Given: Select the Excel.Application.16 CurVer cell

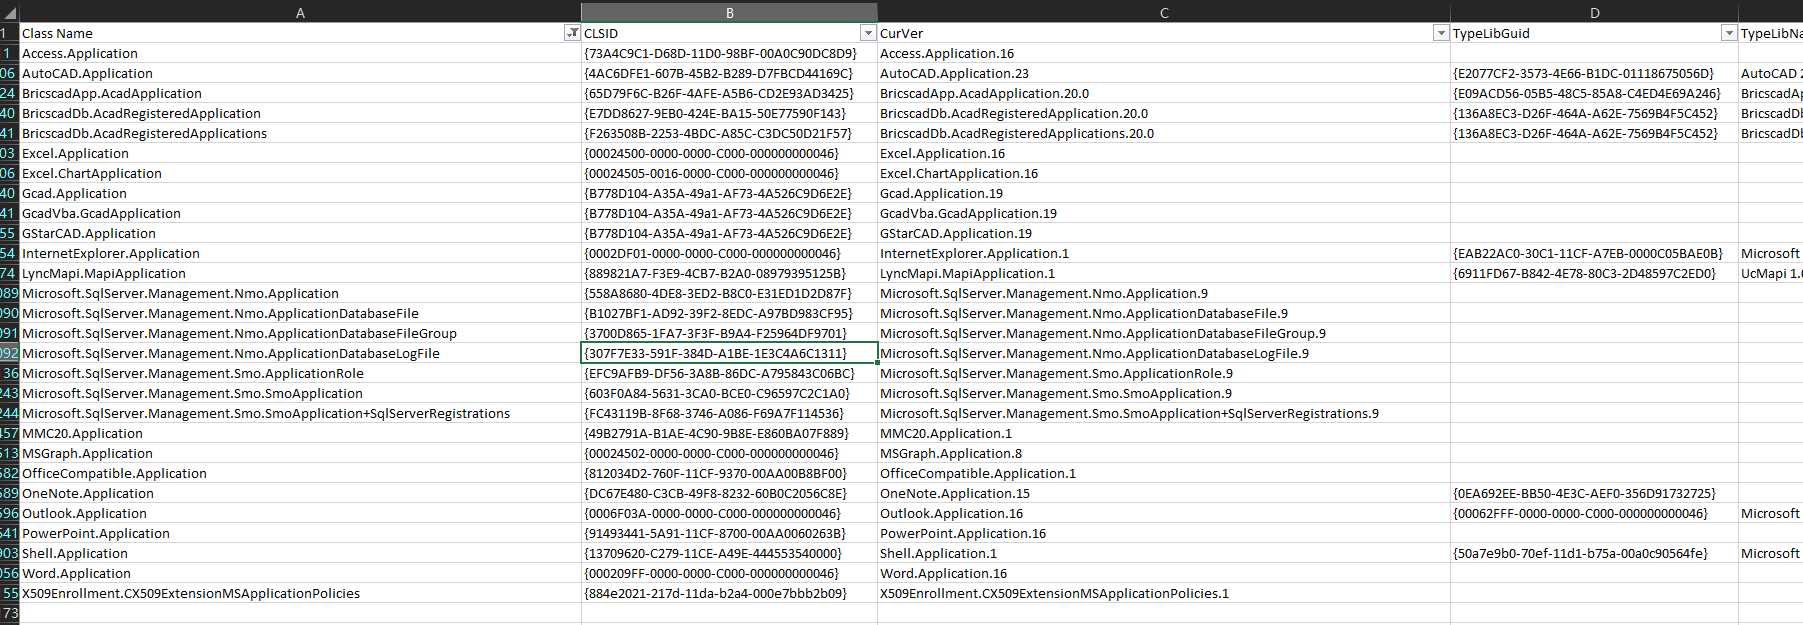Looking at the screenshot, I should click(x=1164, y=153).
